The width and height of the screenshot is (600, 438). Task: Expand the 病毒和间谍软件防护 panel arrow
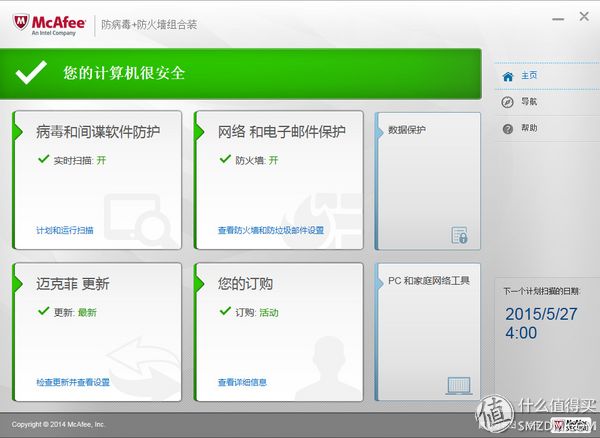pyautogui.click(x=18, y=132)
